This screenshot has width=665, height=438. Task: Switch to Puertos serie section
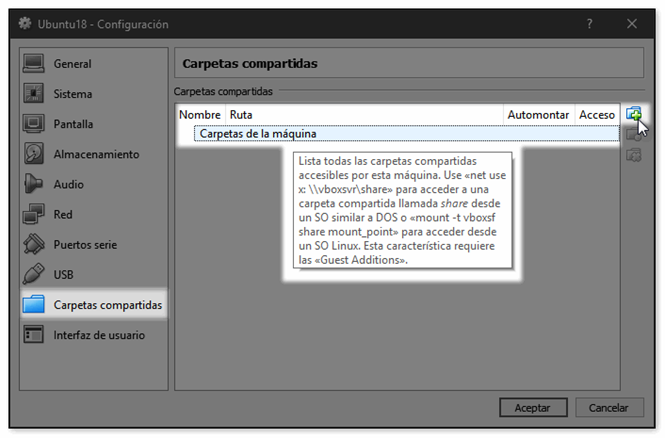click(x=94, y=244)
